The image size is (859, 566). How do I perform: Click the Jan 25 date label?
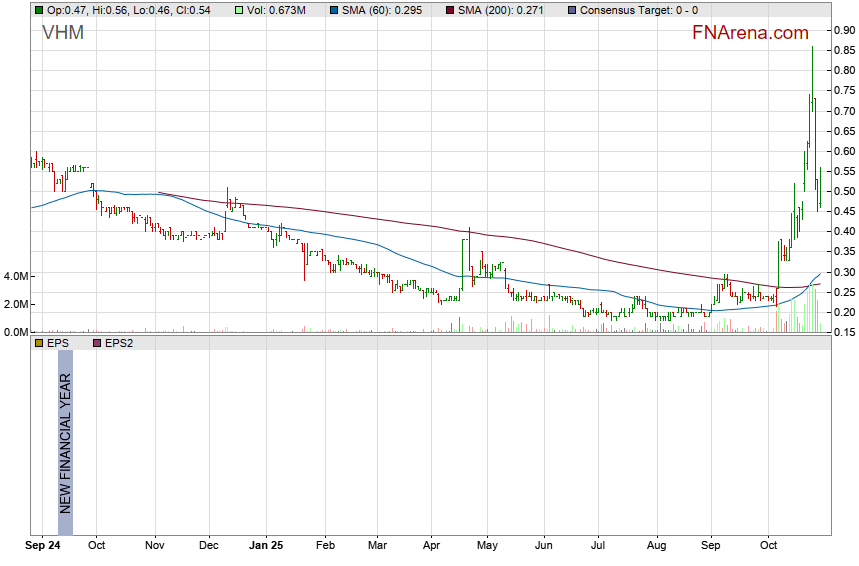click(266, 547)
